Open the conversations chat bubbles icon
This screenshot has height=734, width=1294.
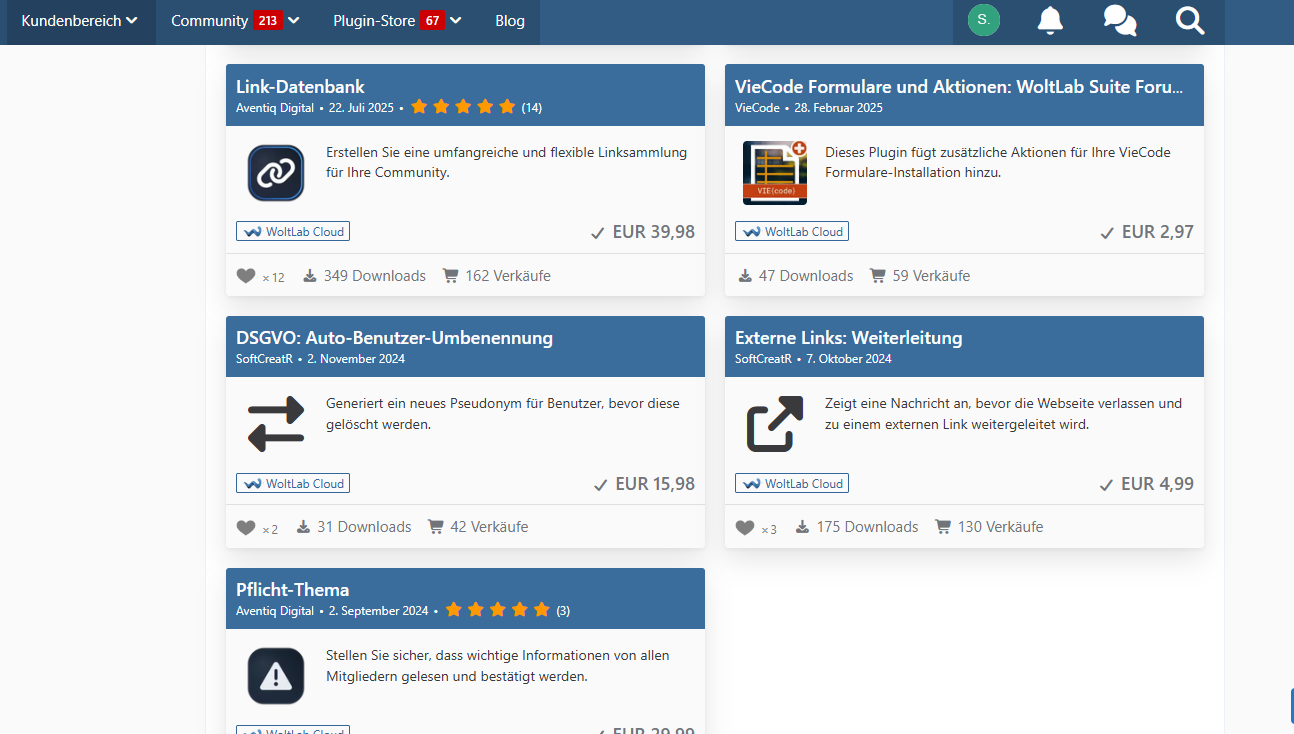tap(1119, 20)
